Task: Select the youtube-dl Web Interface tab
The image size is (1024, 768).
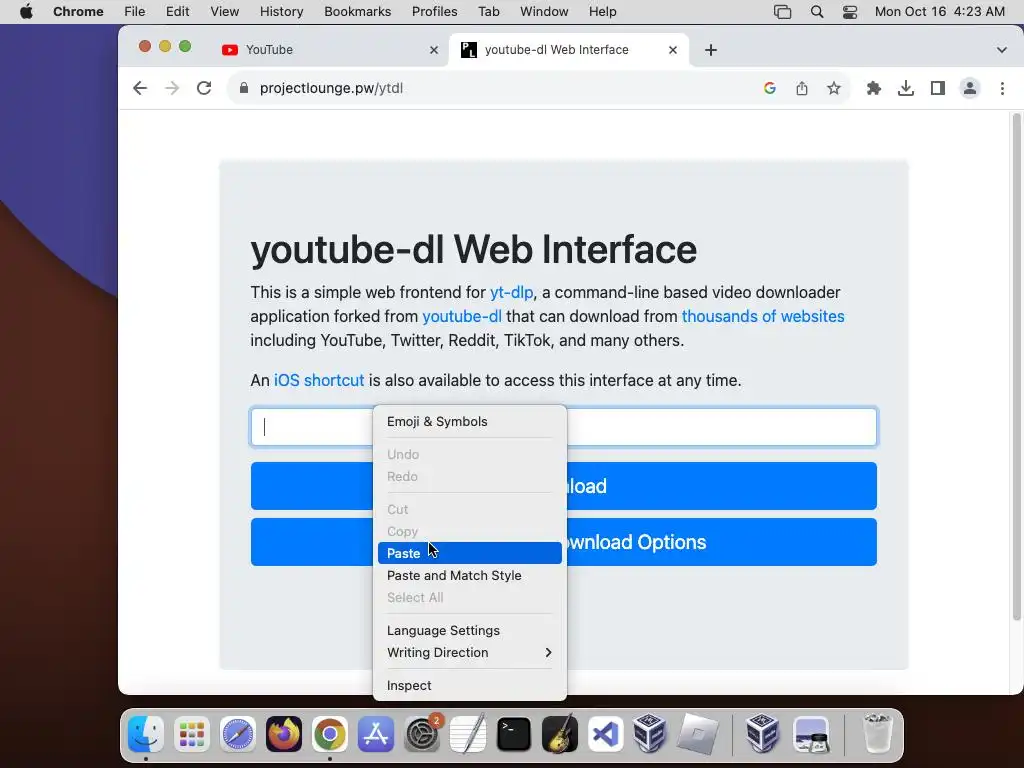Action: pyautogui.click(x=568, y=50)
